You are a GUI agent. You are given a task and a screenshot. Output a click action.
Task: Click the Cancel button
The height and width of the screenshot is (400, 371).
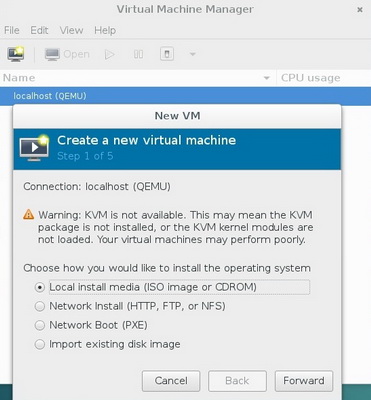click(171, 381)
